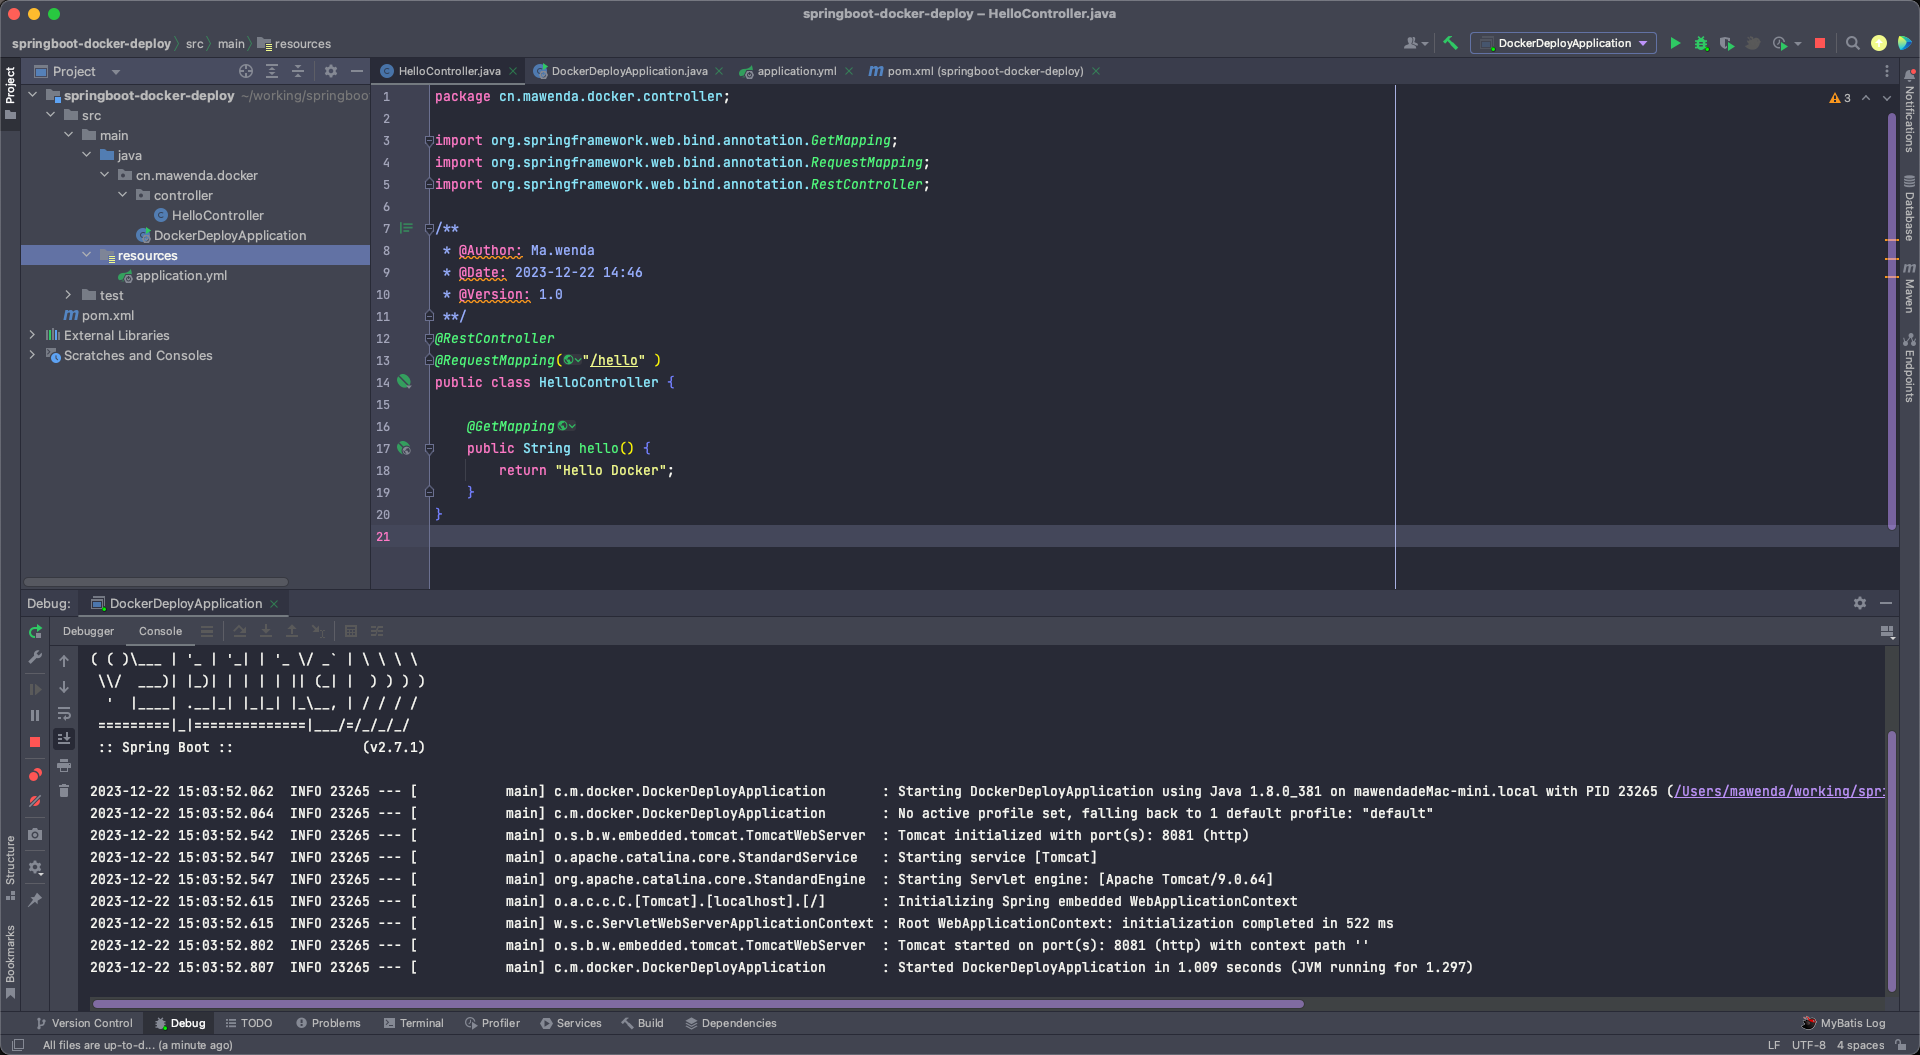This screenshot has height=1055, width=1920.
Task: Run DockerDeployApplication with the green play icon
Action: (x=1675, y=43)
